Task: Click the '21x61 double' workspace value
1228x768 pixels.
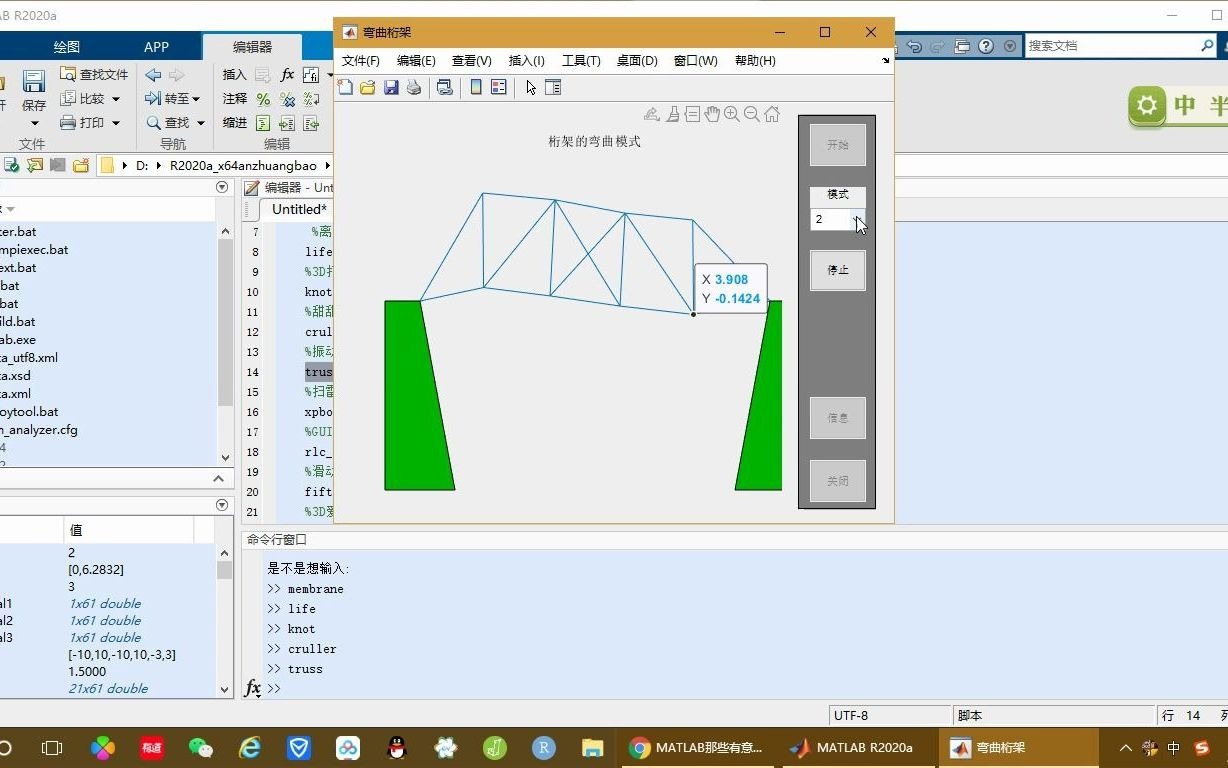Action: [108, 688]
